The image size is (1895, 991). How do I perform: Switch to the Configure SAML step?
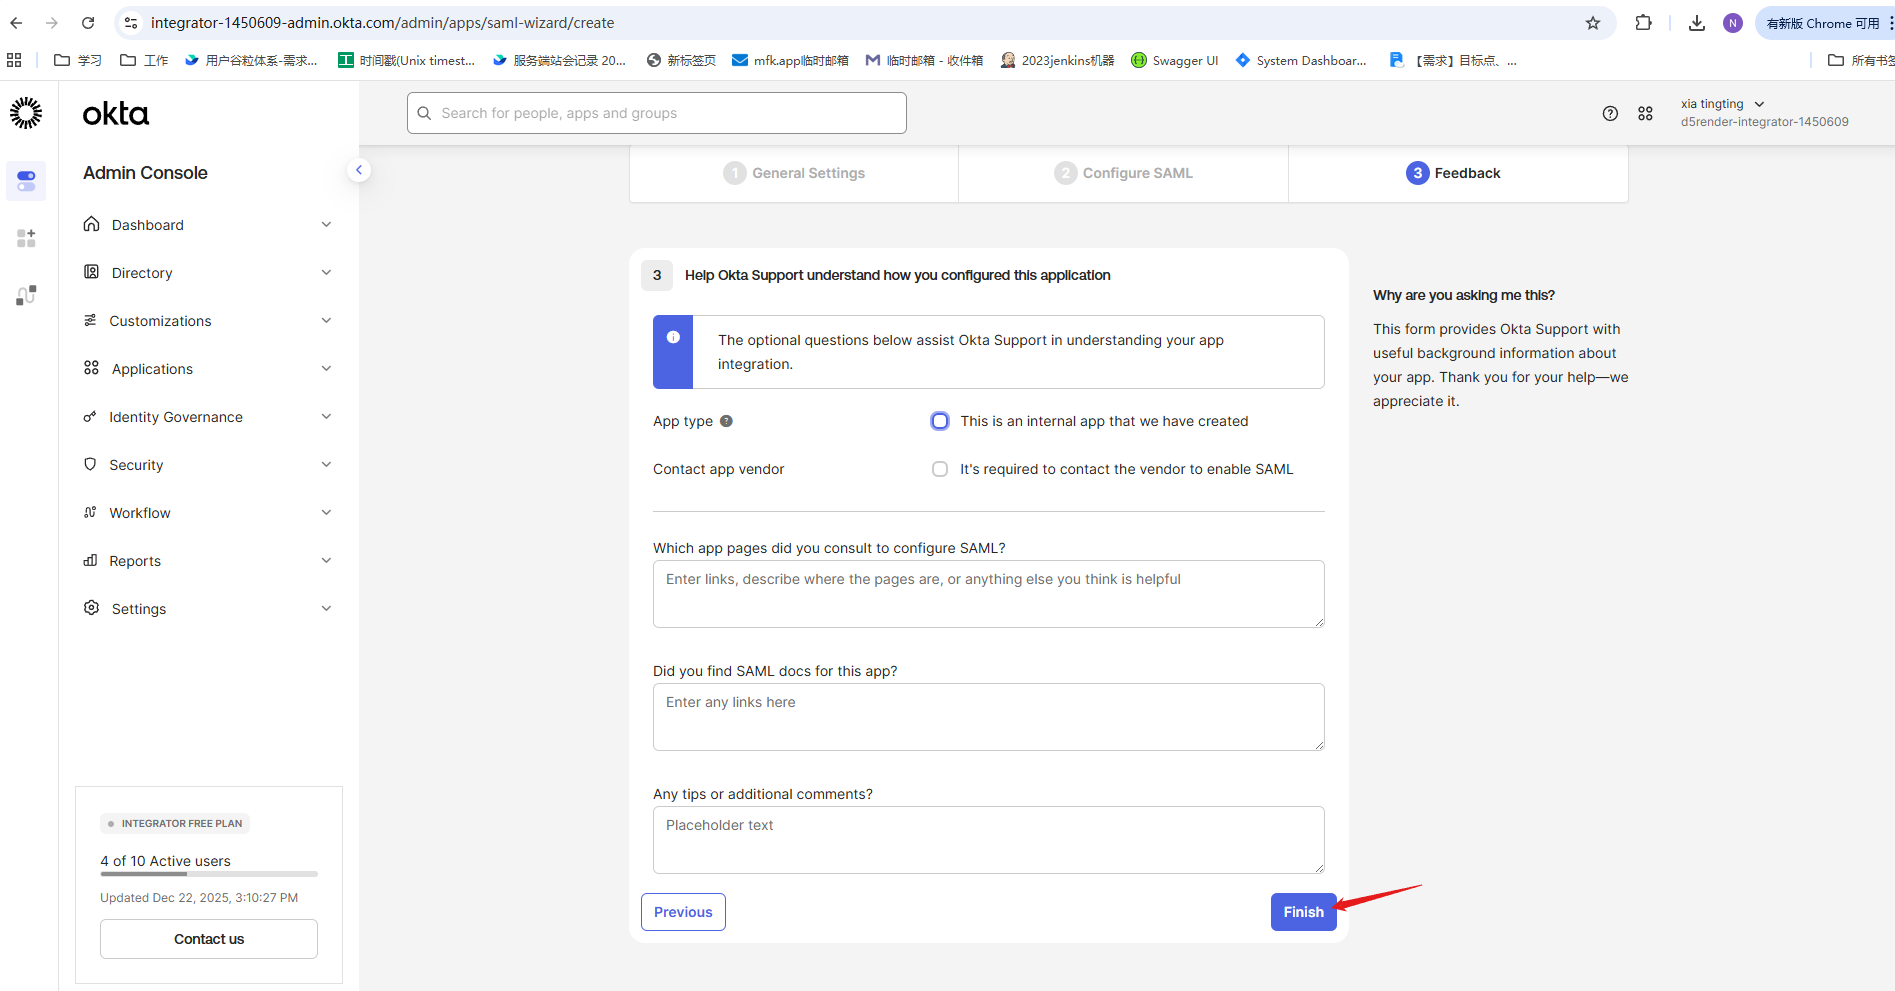tap(1123, 173)
